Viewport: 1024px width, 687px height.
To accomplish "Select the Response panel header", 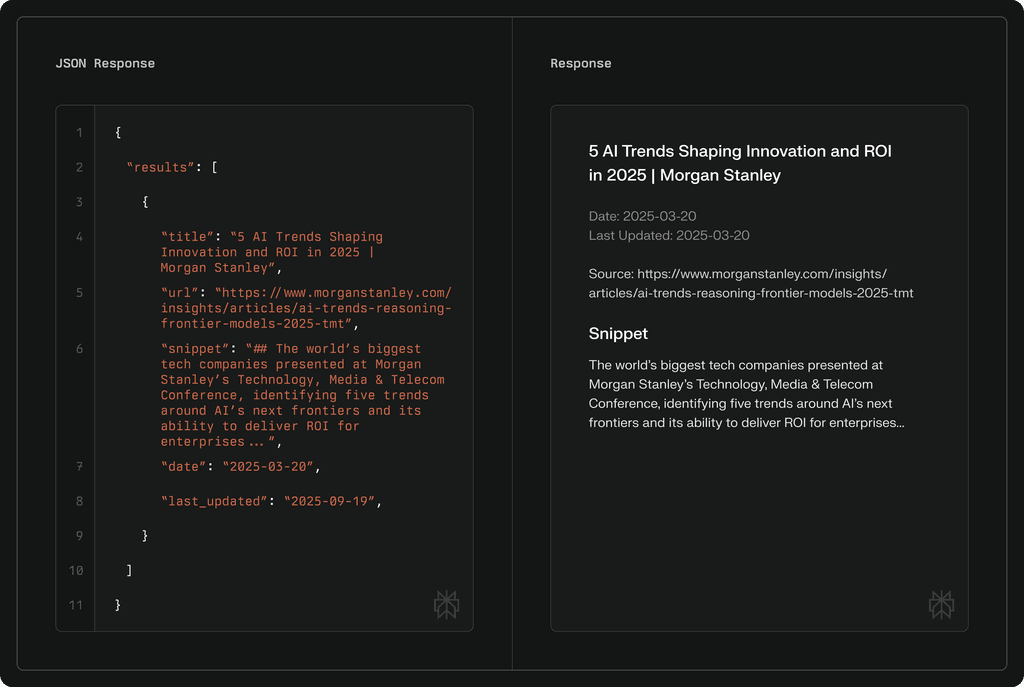I will [580, 63].
